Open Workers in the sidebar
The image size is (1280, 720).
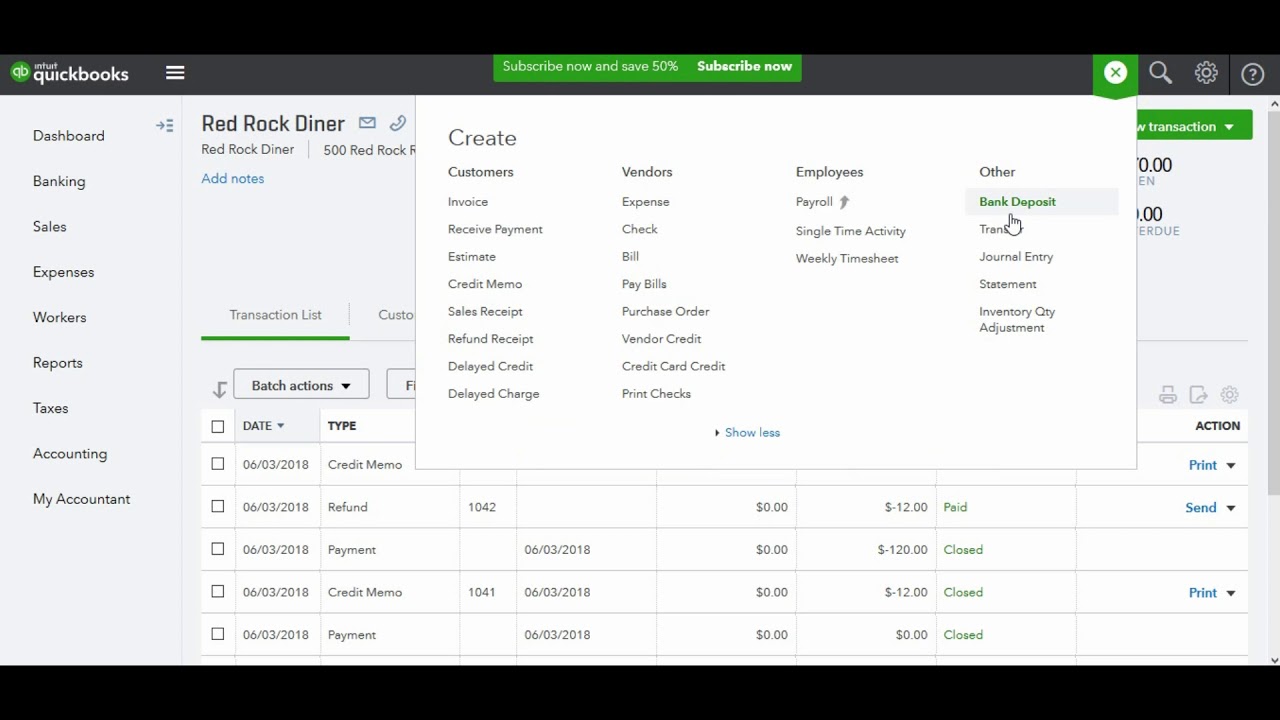tap(59, 317)
